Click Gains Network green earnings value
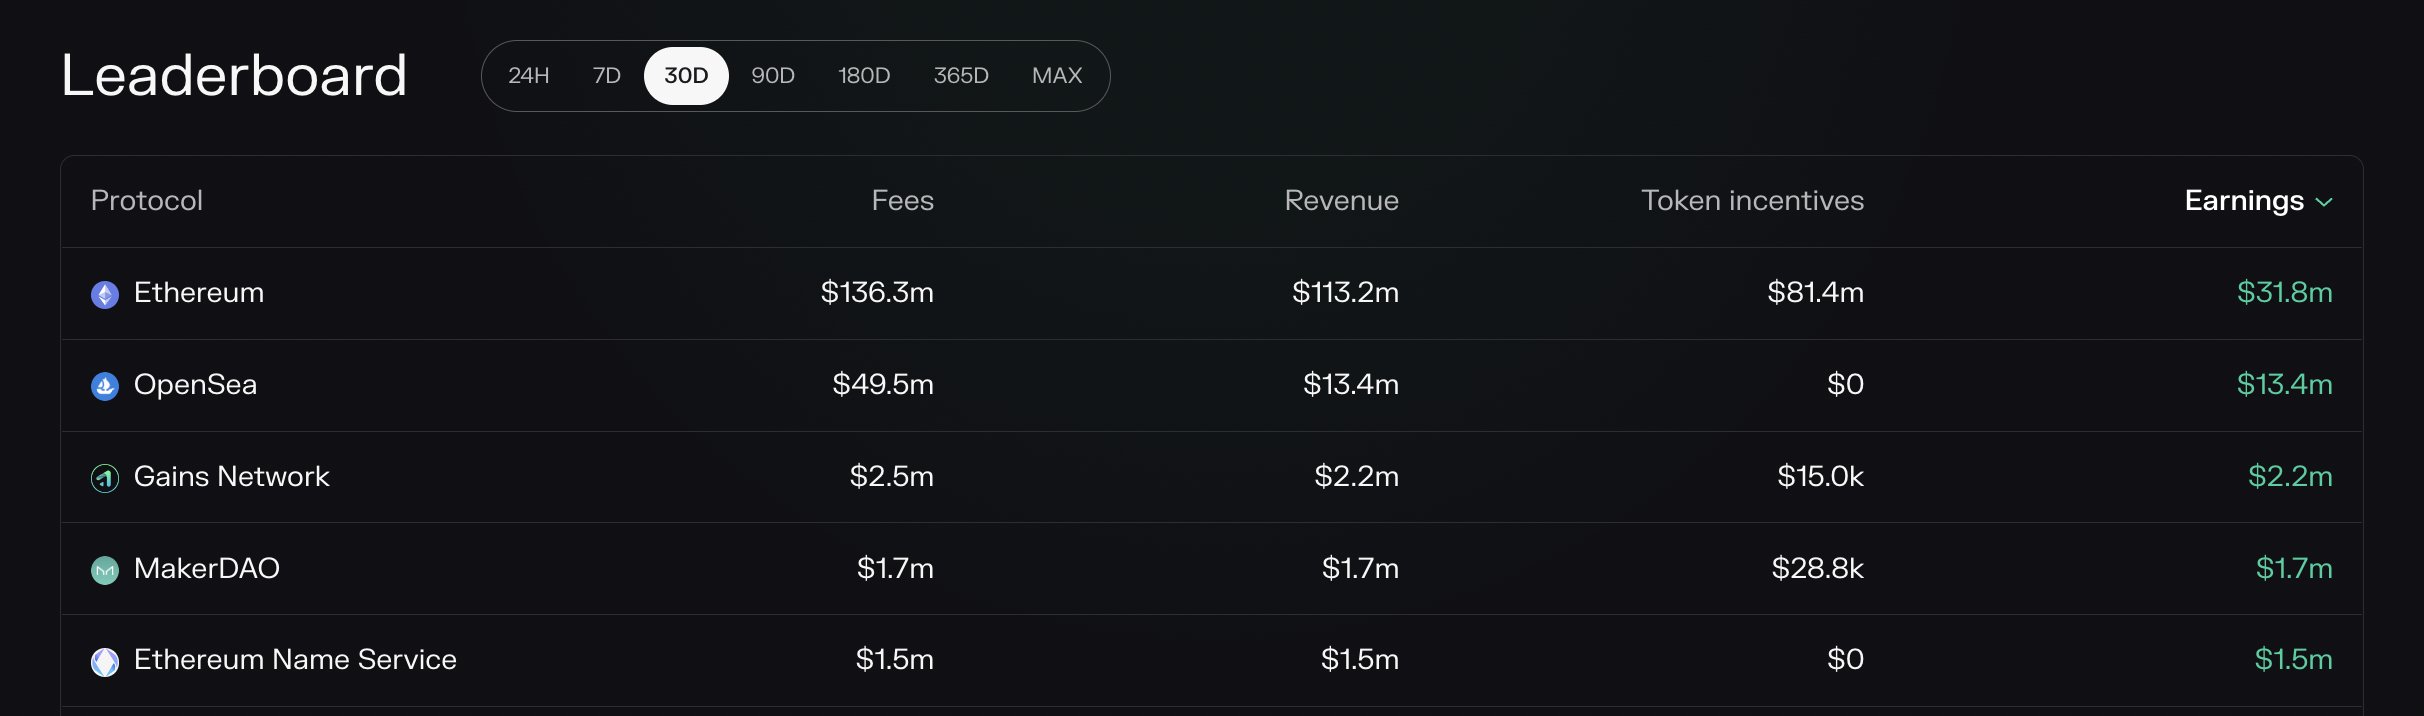Screen dimensions: 2424x716 pos(2290,477)
